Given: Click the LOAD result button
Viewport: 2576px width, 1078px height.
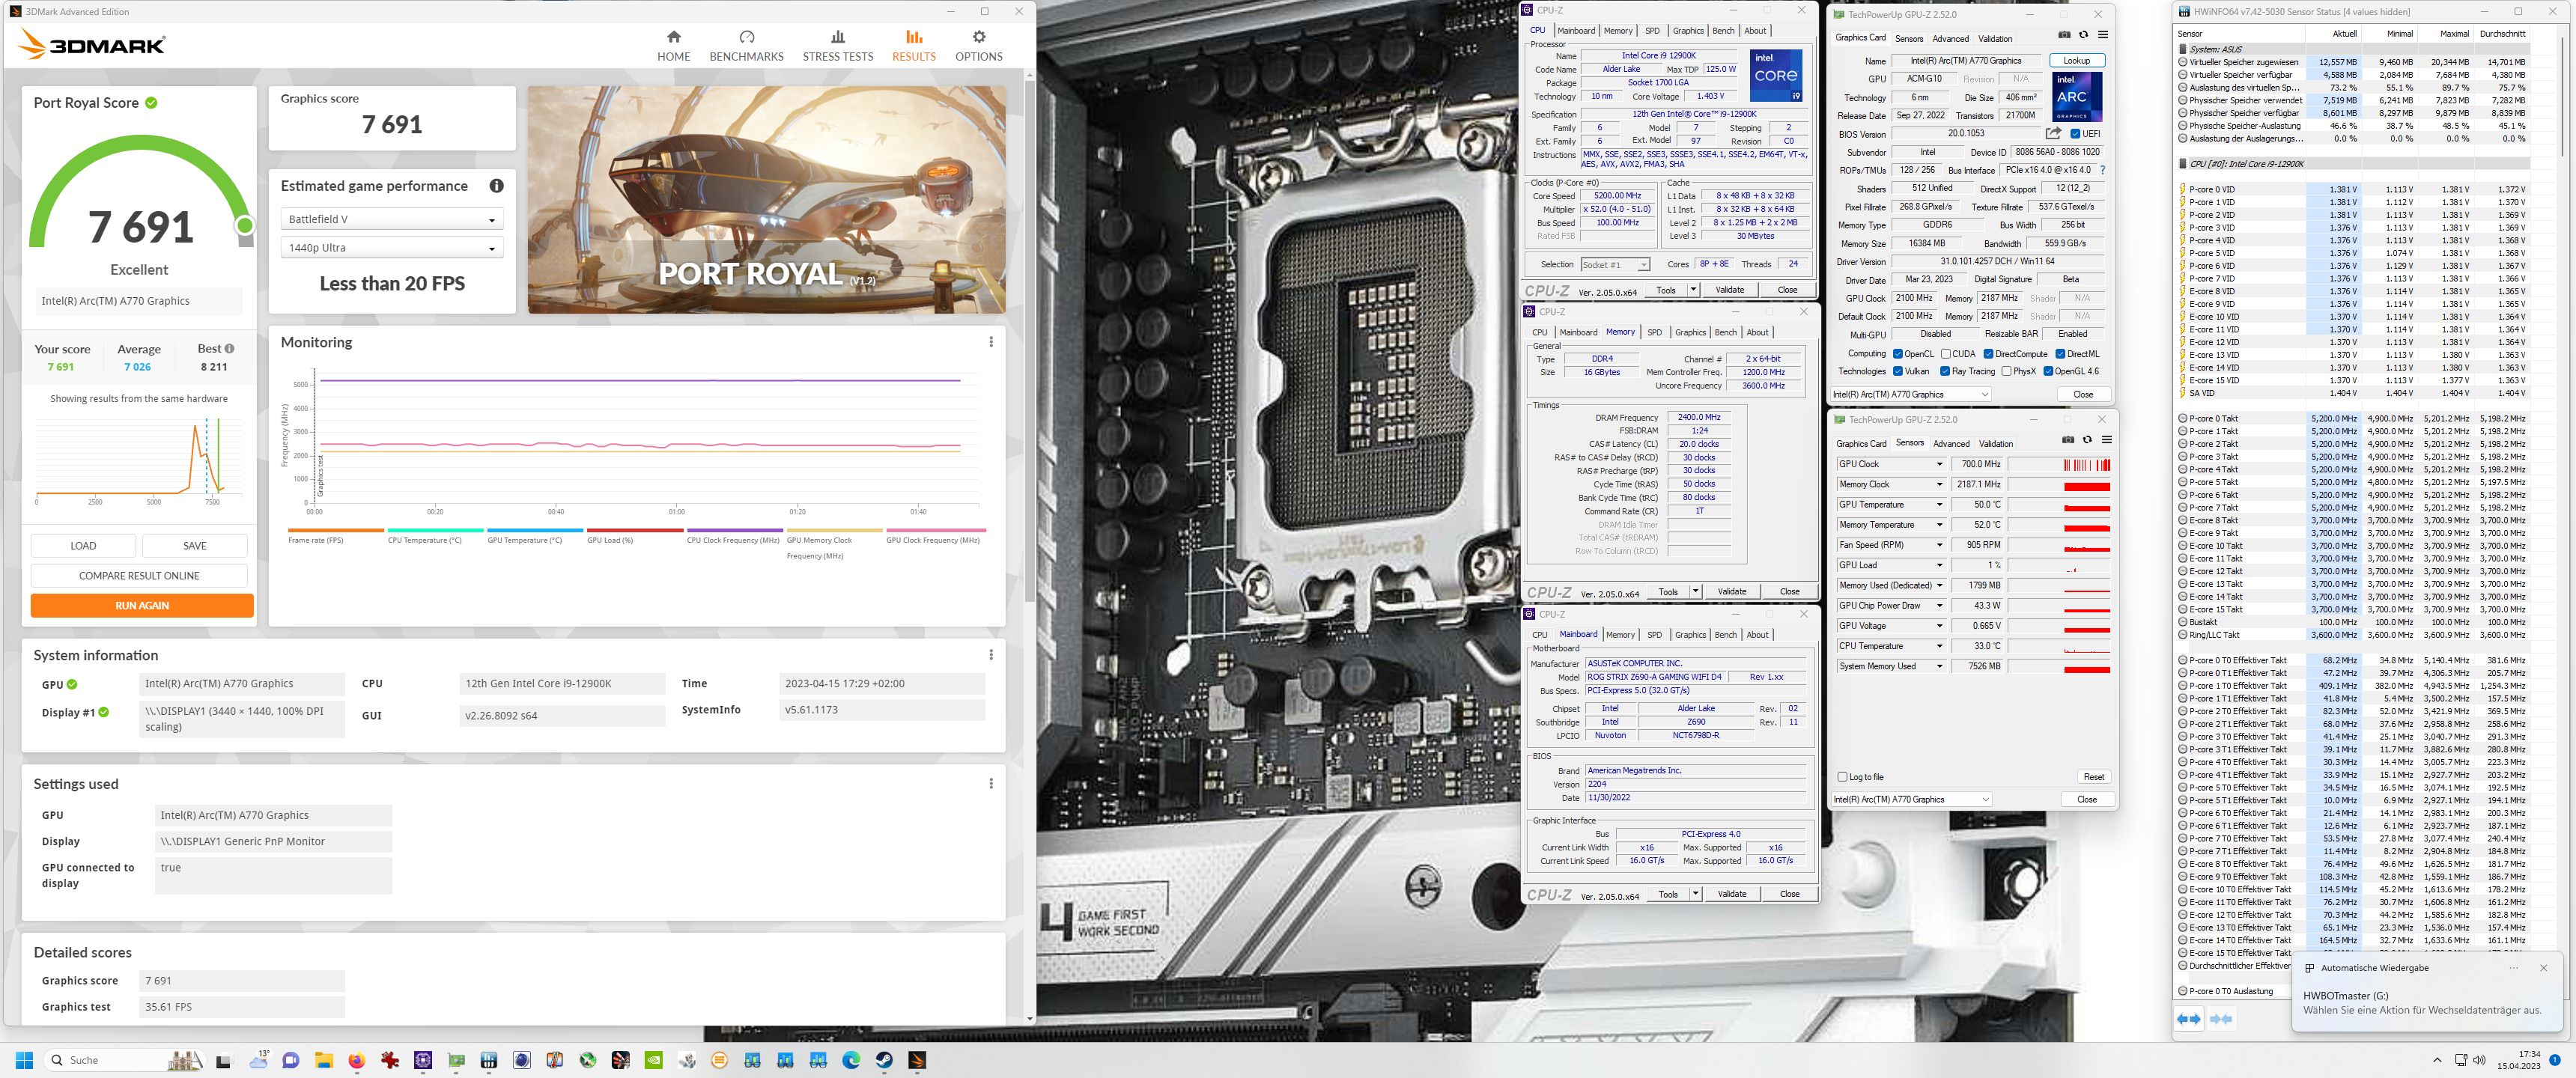Looking at the screenshot, I should point(83,546).
